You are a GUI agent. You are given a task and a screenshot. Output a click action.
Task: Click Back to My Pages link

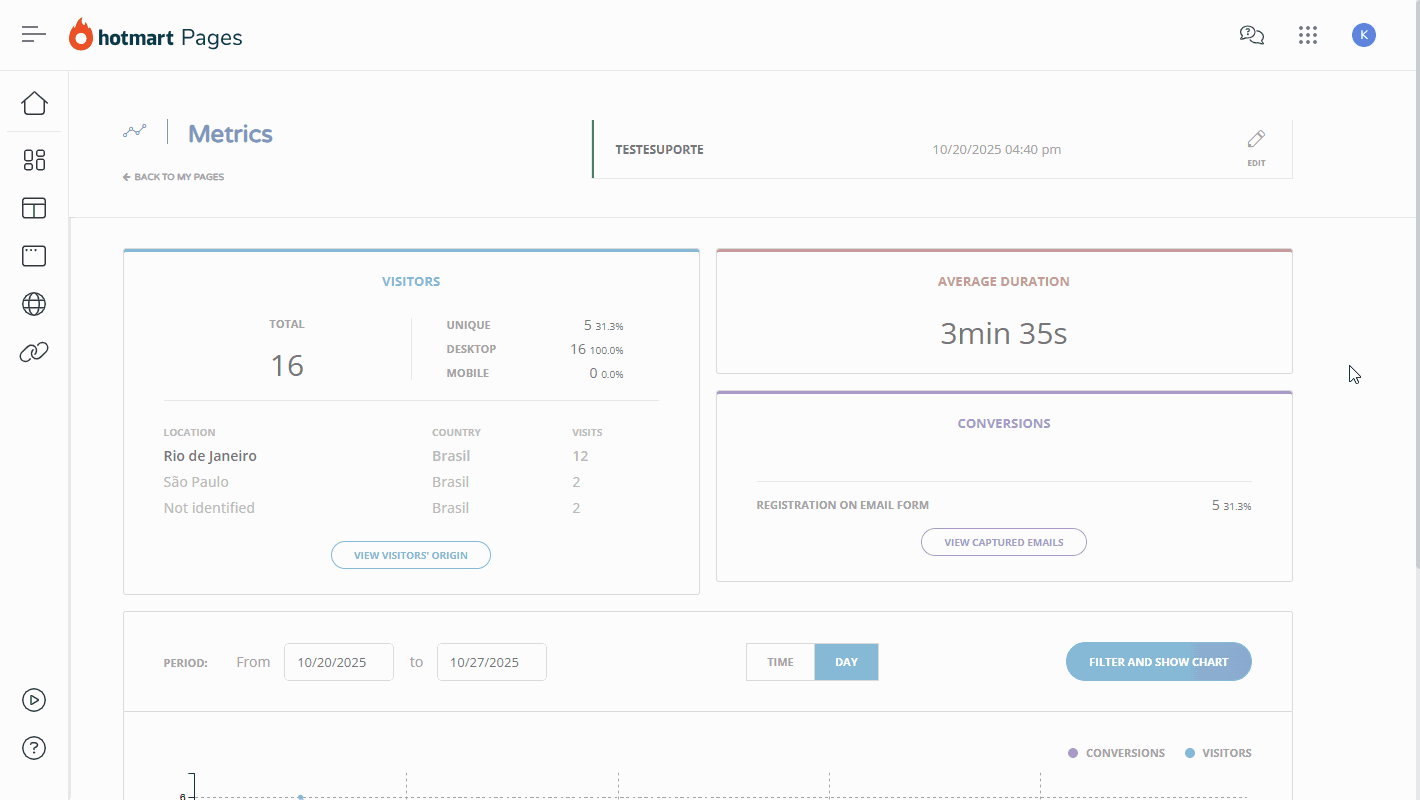(x=174, y=177)
